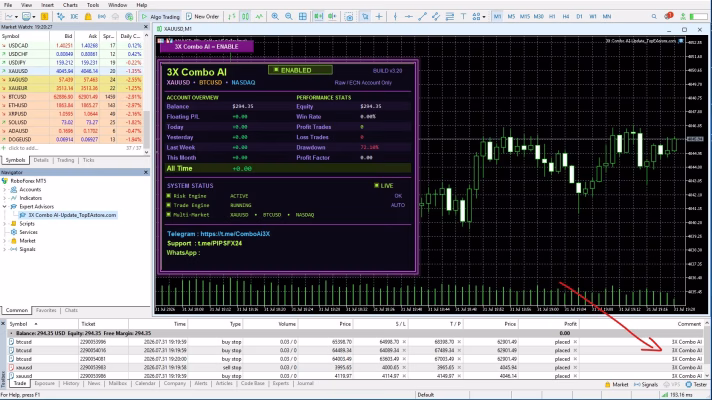
Task: Expand the Market node in Navigator
Action: coord(5,241)
